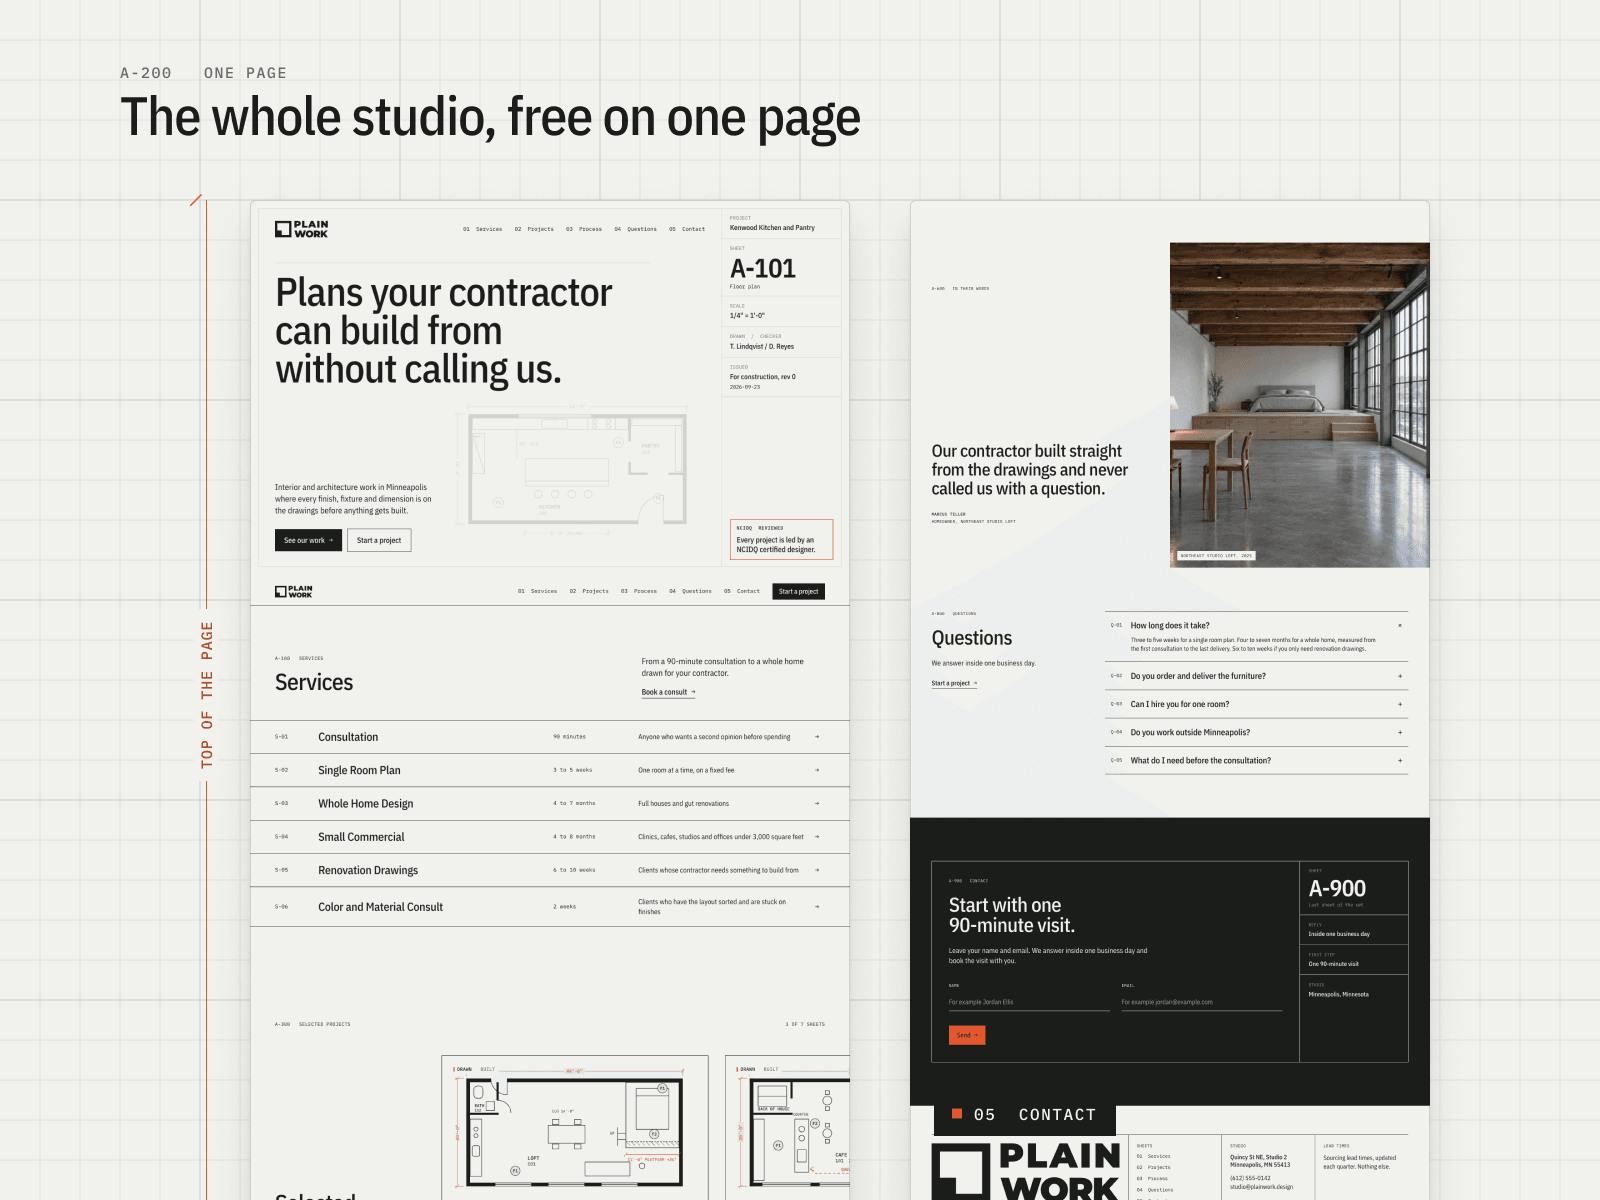Click the arrow on the Consultation service row

817,737
